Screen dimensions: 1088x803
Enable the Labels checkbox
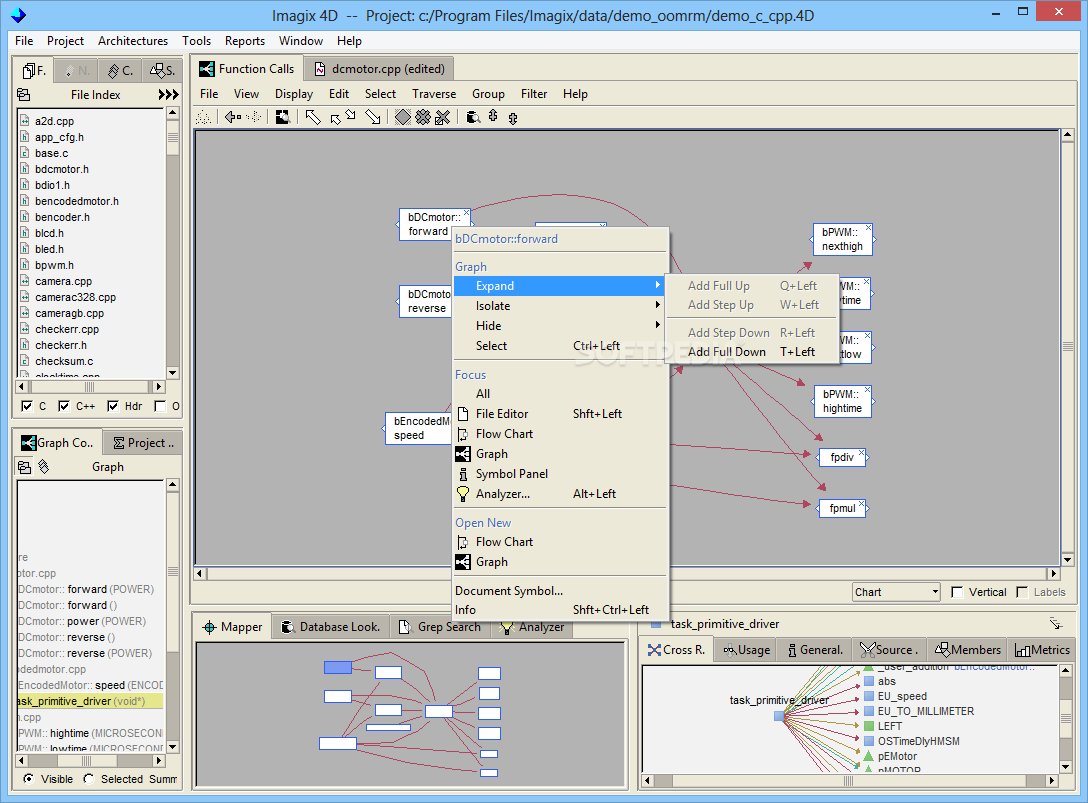click(1021, 592)
